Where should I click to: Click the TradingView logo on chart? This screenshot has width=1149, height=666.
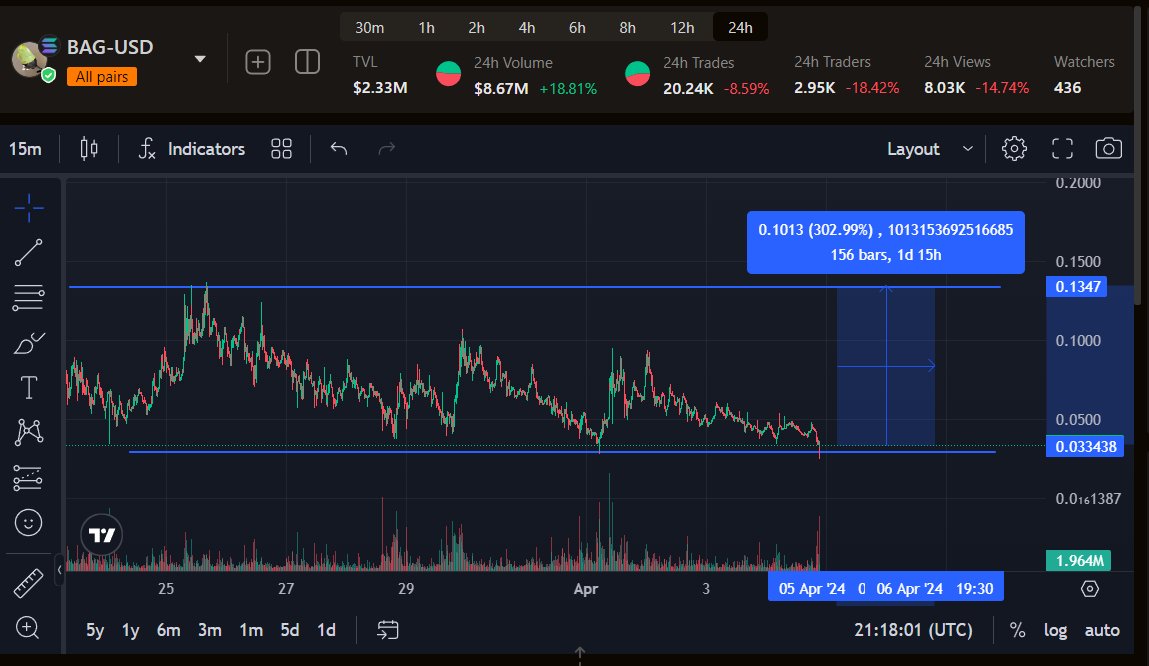[102, 535]
